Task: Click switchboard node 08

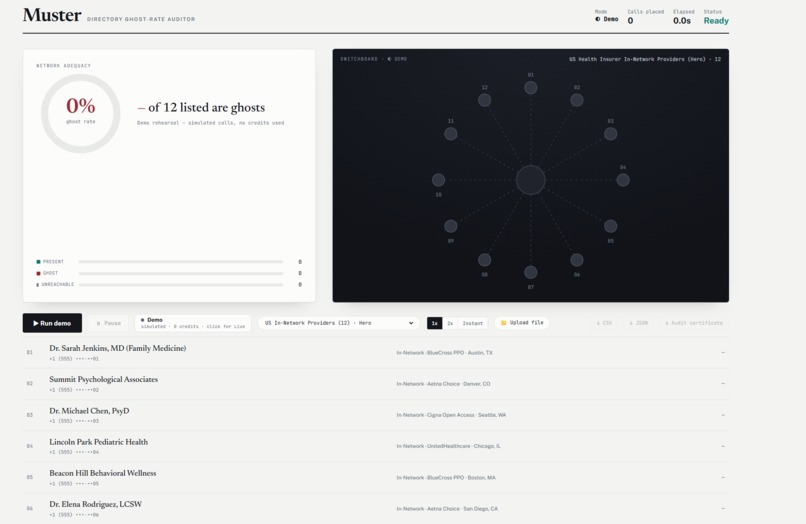Action: click(x=484, y=260)
